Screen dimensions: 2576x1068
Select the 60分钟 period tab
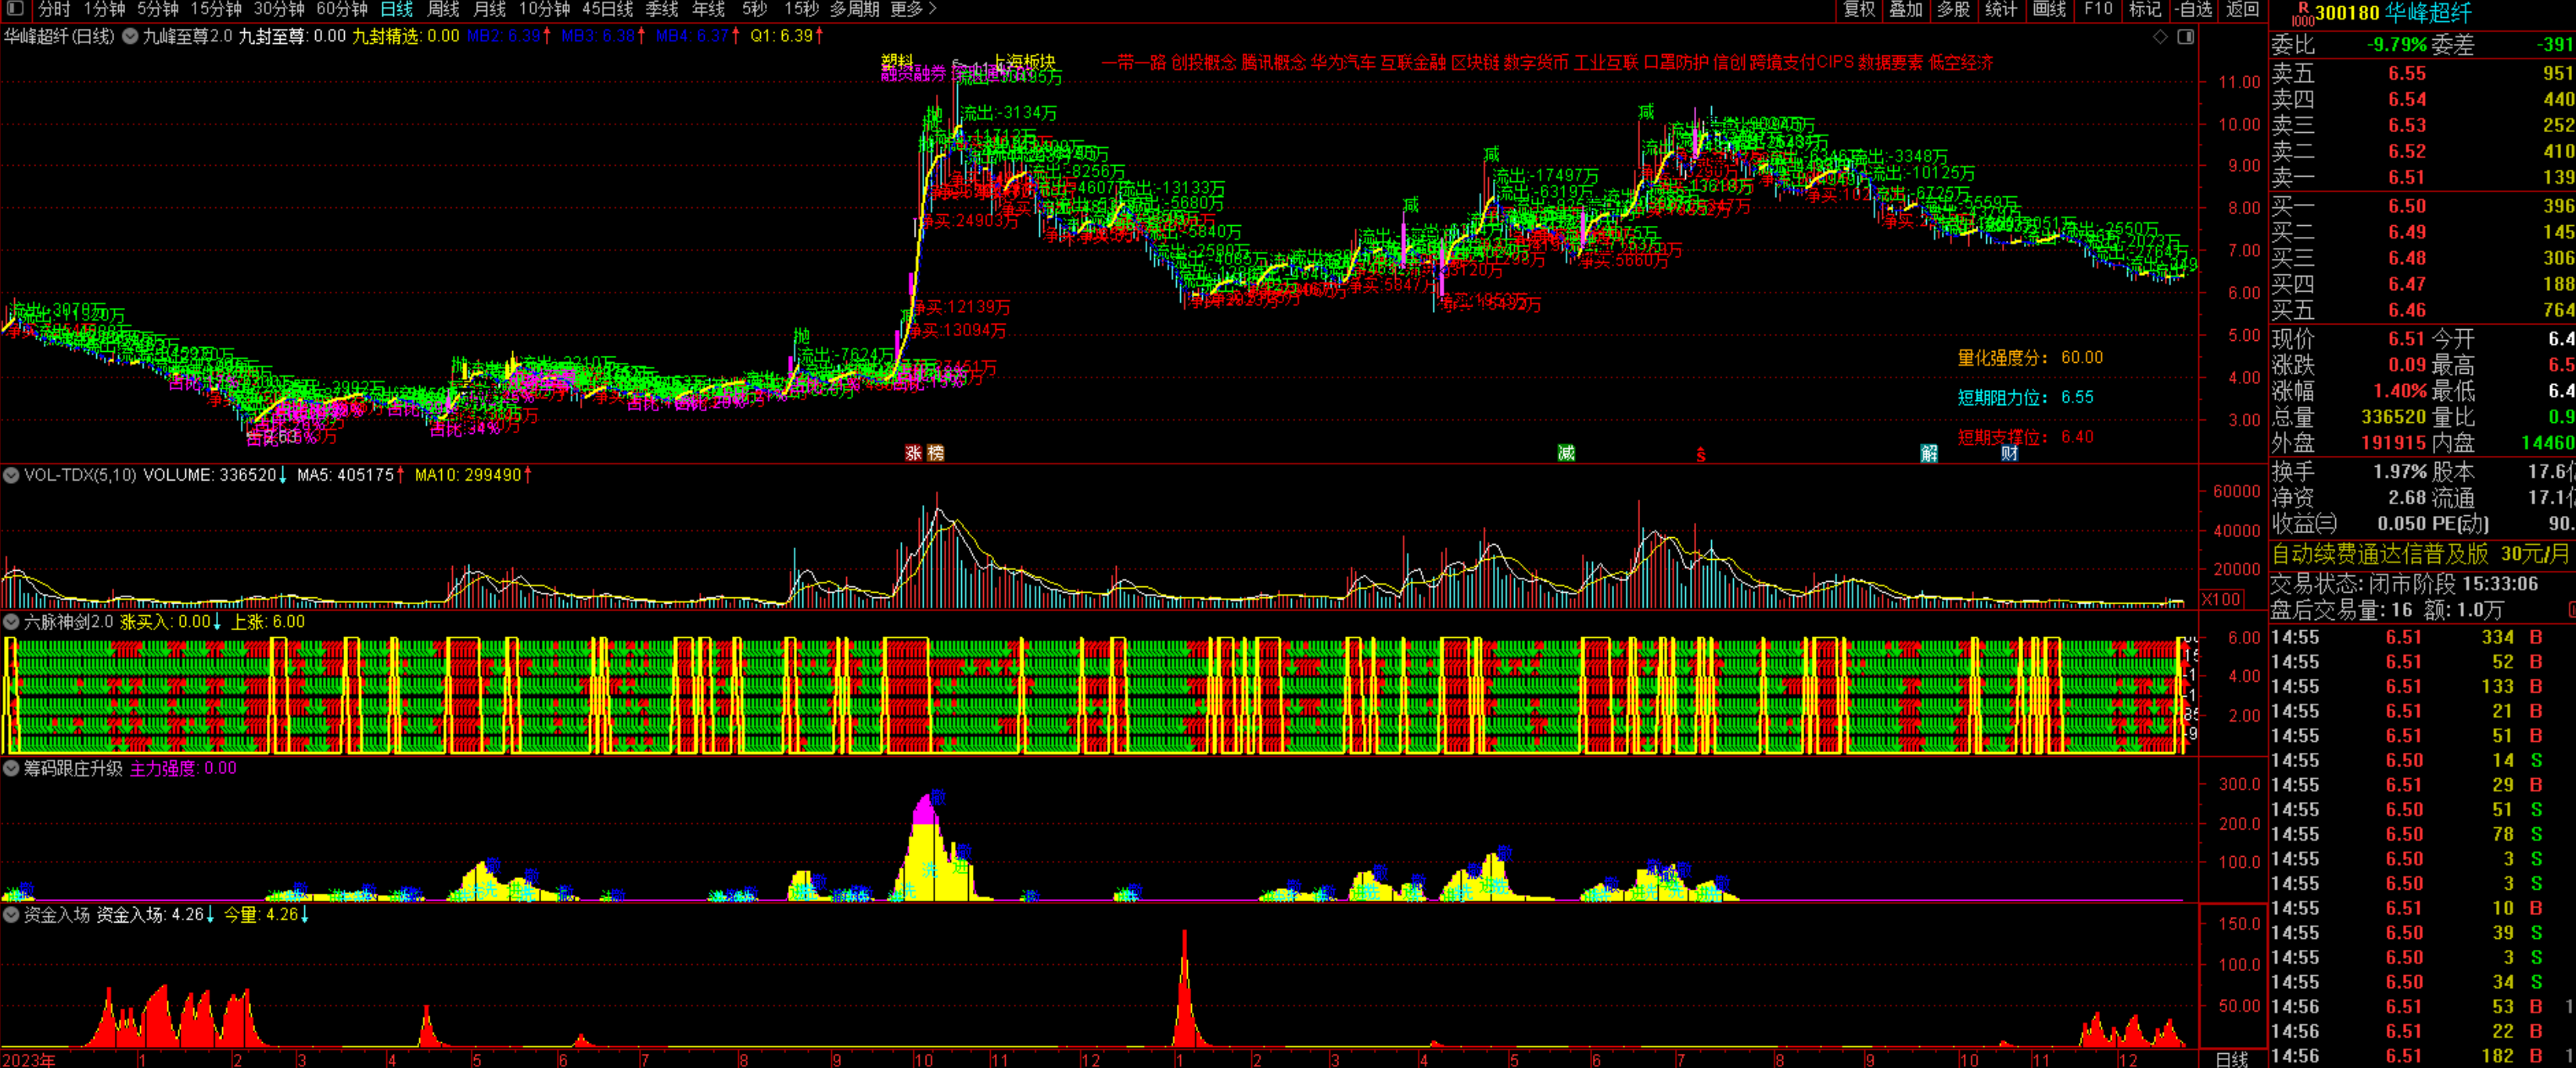tap(342, 9)
